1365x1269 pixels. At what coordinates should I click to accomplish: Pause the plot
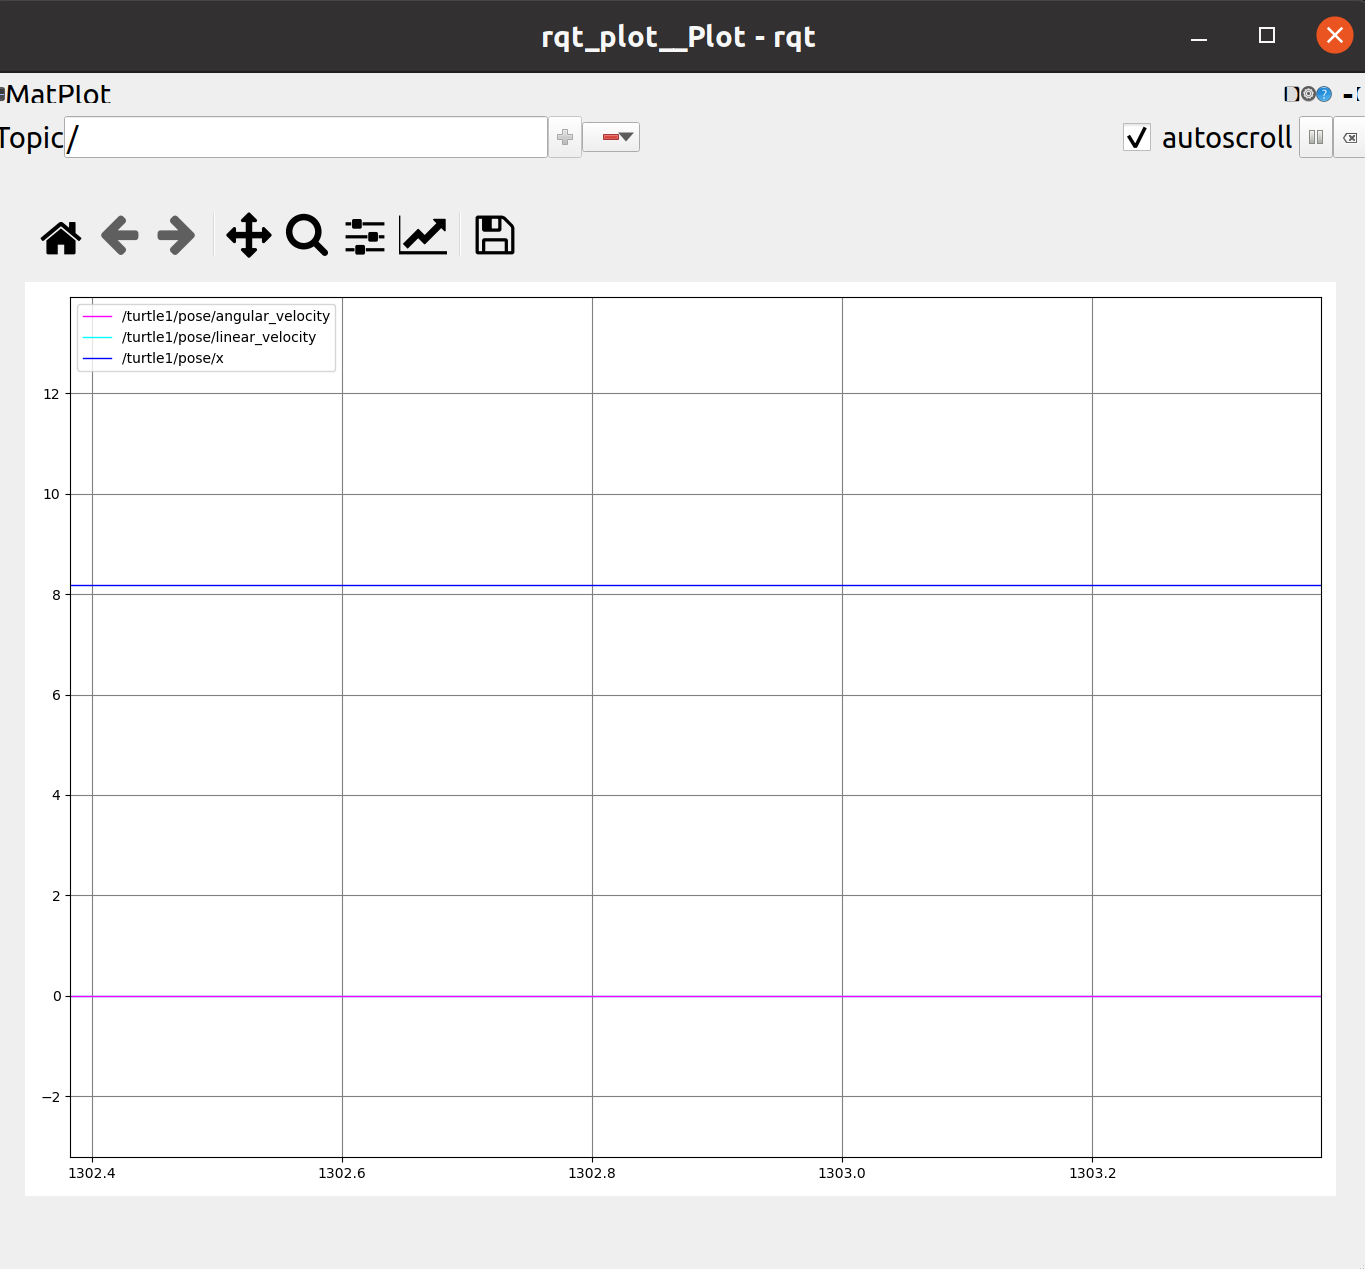click(1316, 137)
